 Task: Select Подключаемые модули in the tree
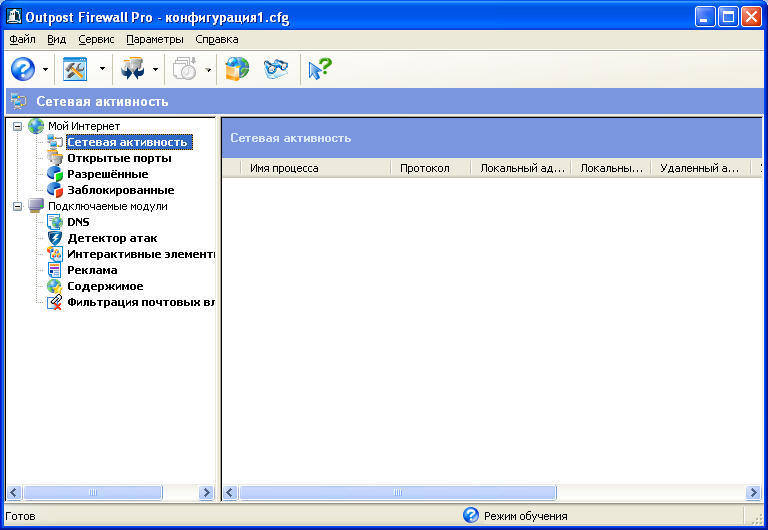click(x=108, y=206)
